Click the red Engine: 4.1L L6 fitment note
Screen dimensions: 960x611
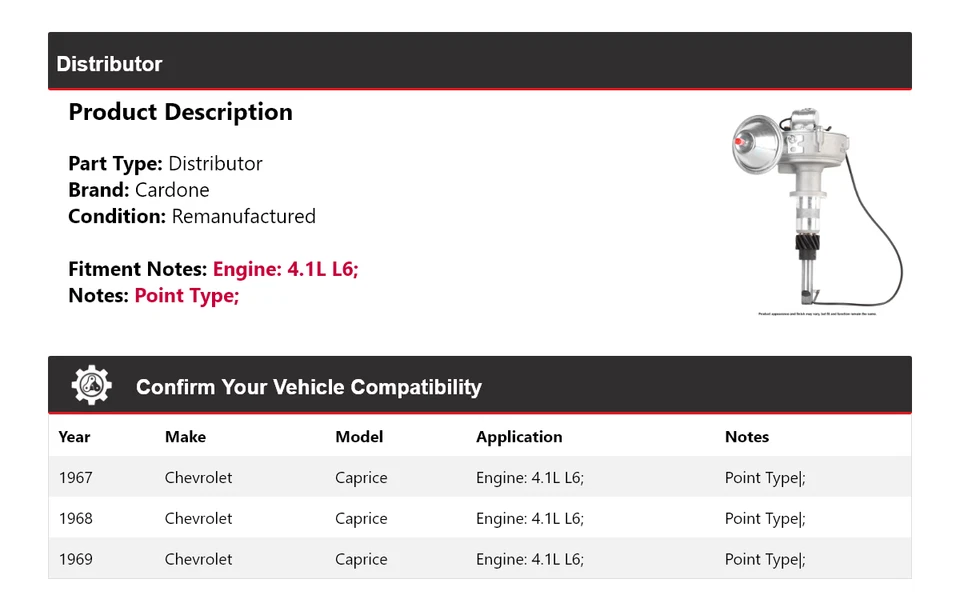[x=285, y=269]
